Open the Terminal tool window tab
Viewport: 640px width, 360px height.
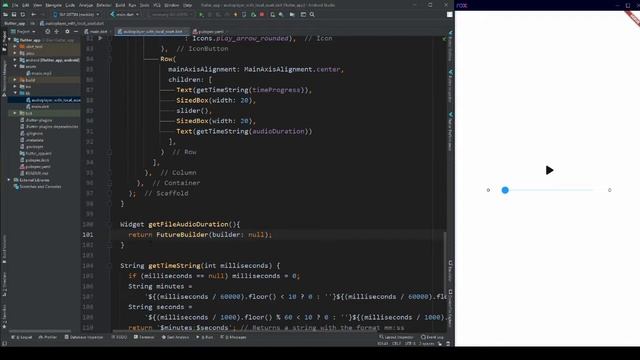(x=144, y=338)
